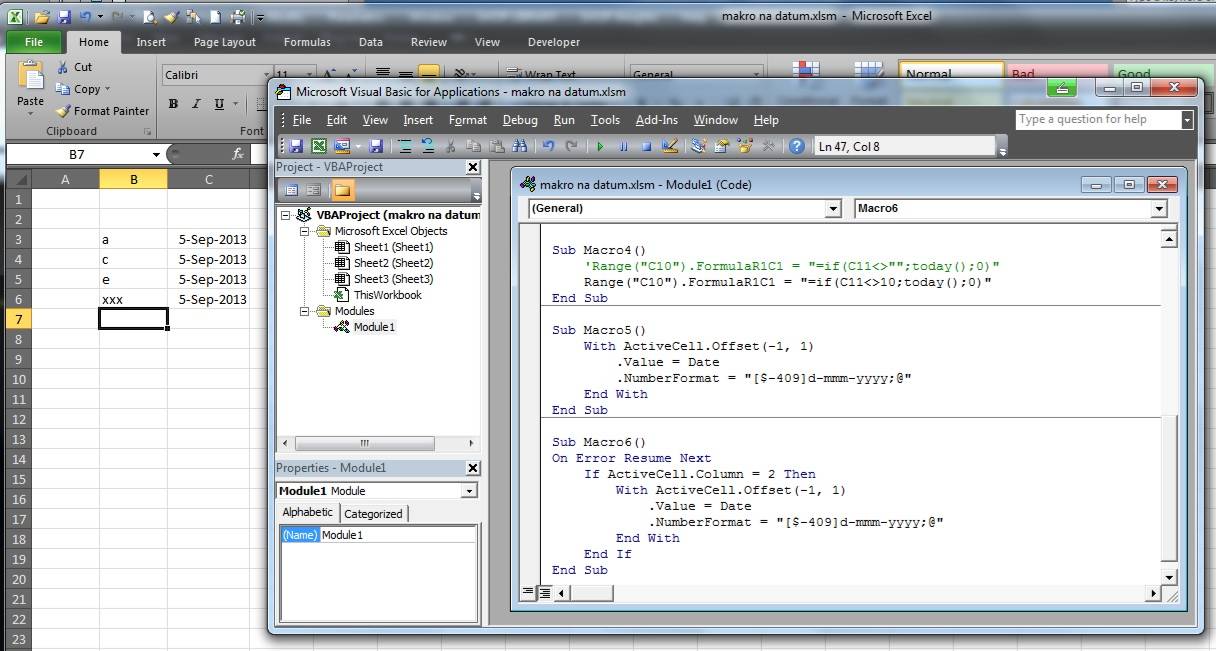Switch to Full Module View in code window

coord(544,592)
